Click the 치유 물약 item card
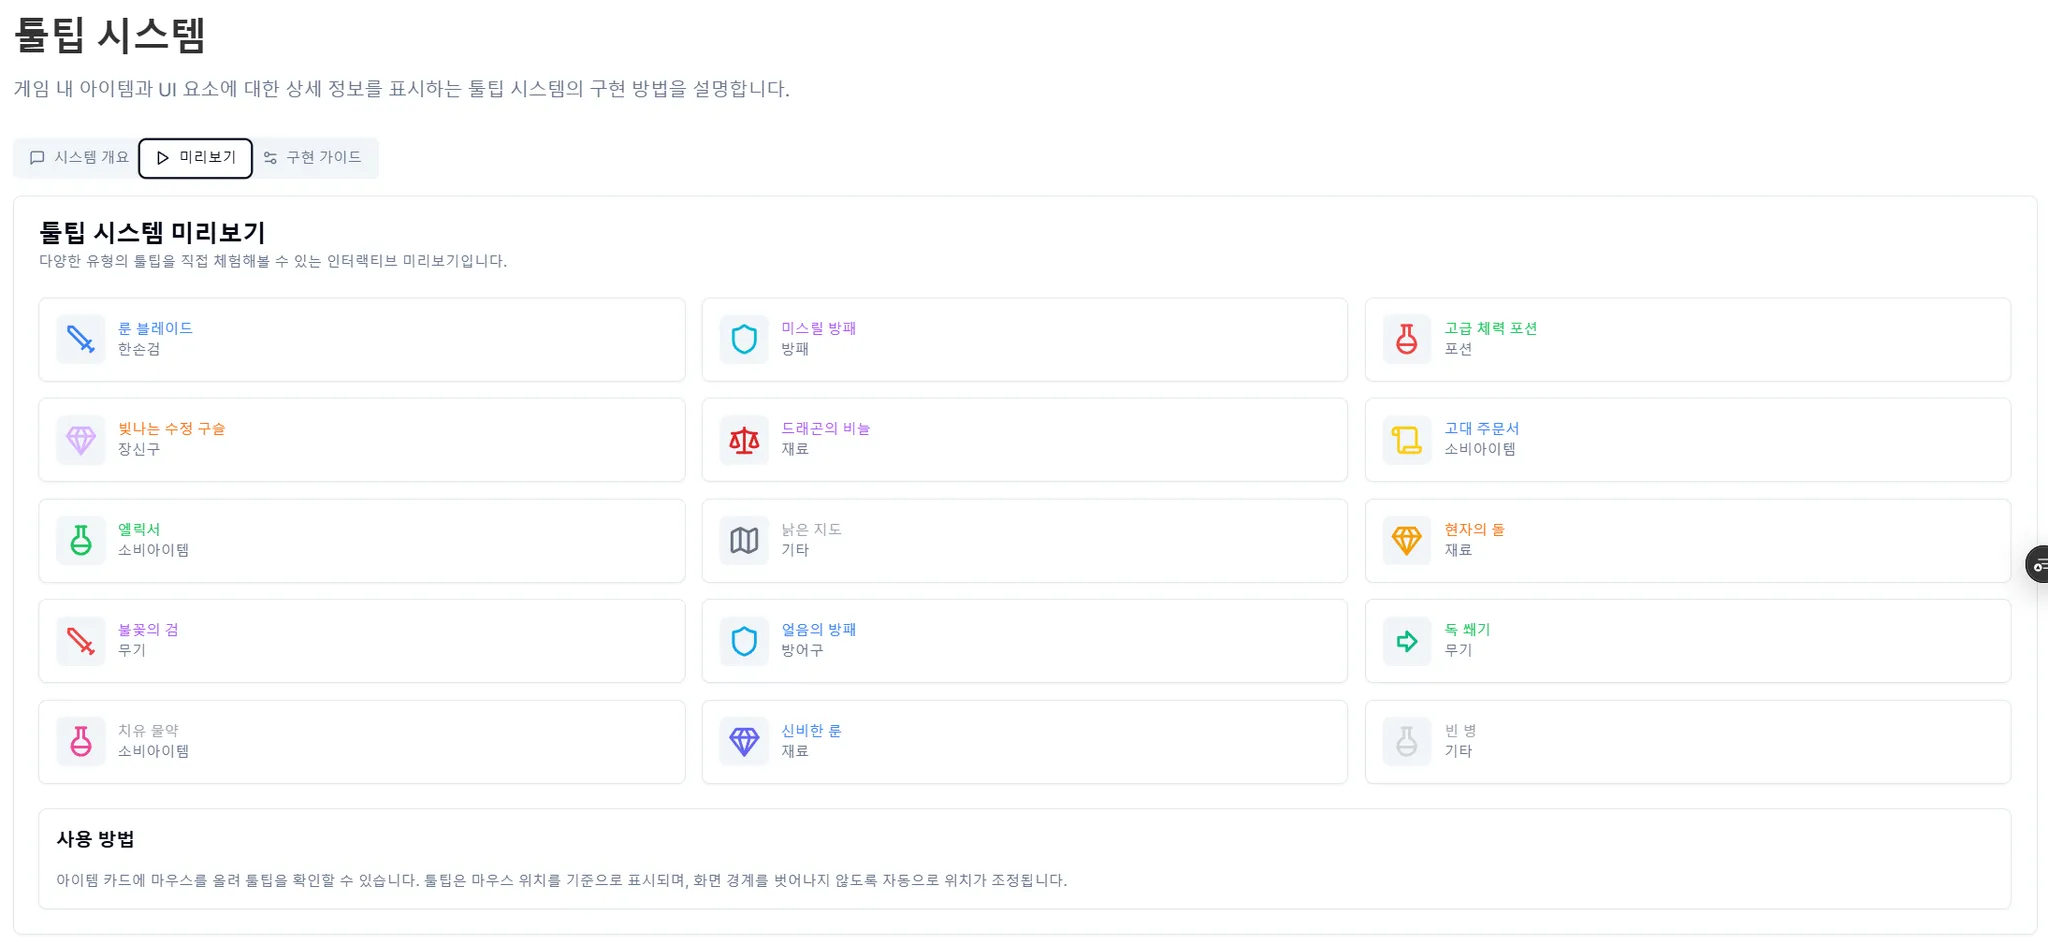The height and width of the screenshot is (944, 2048). coord(362,741)
